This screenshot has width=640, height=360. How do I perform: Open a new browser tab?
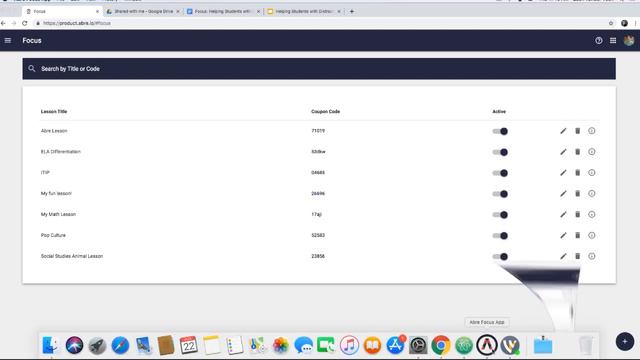pos(352,11)
